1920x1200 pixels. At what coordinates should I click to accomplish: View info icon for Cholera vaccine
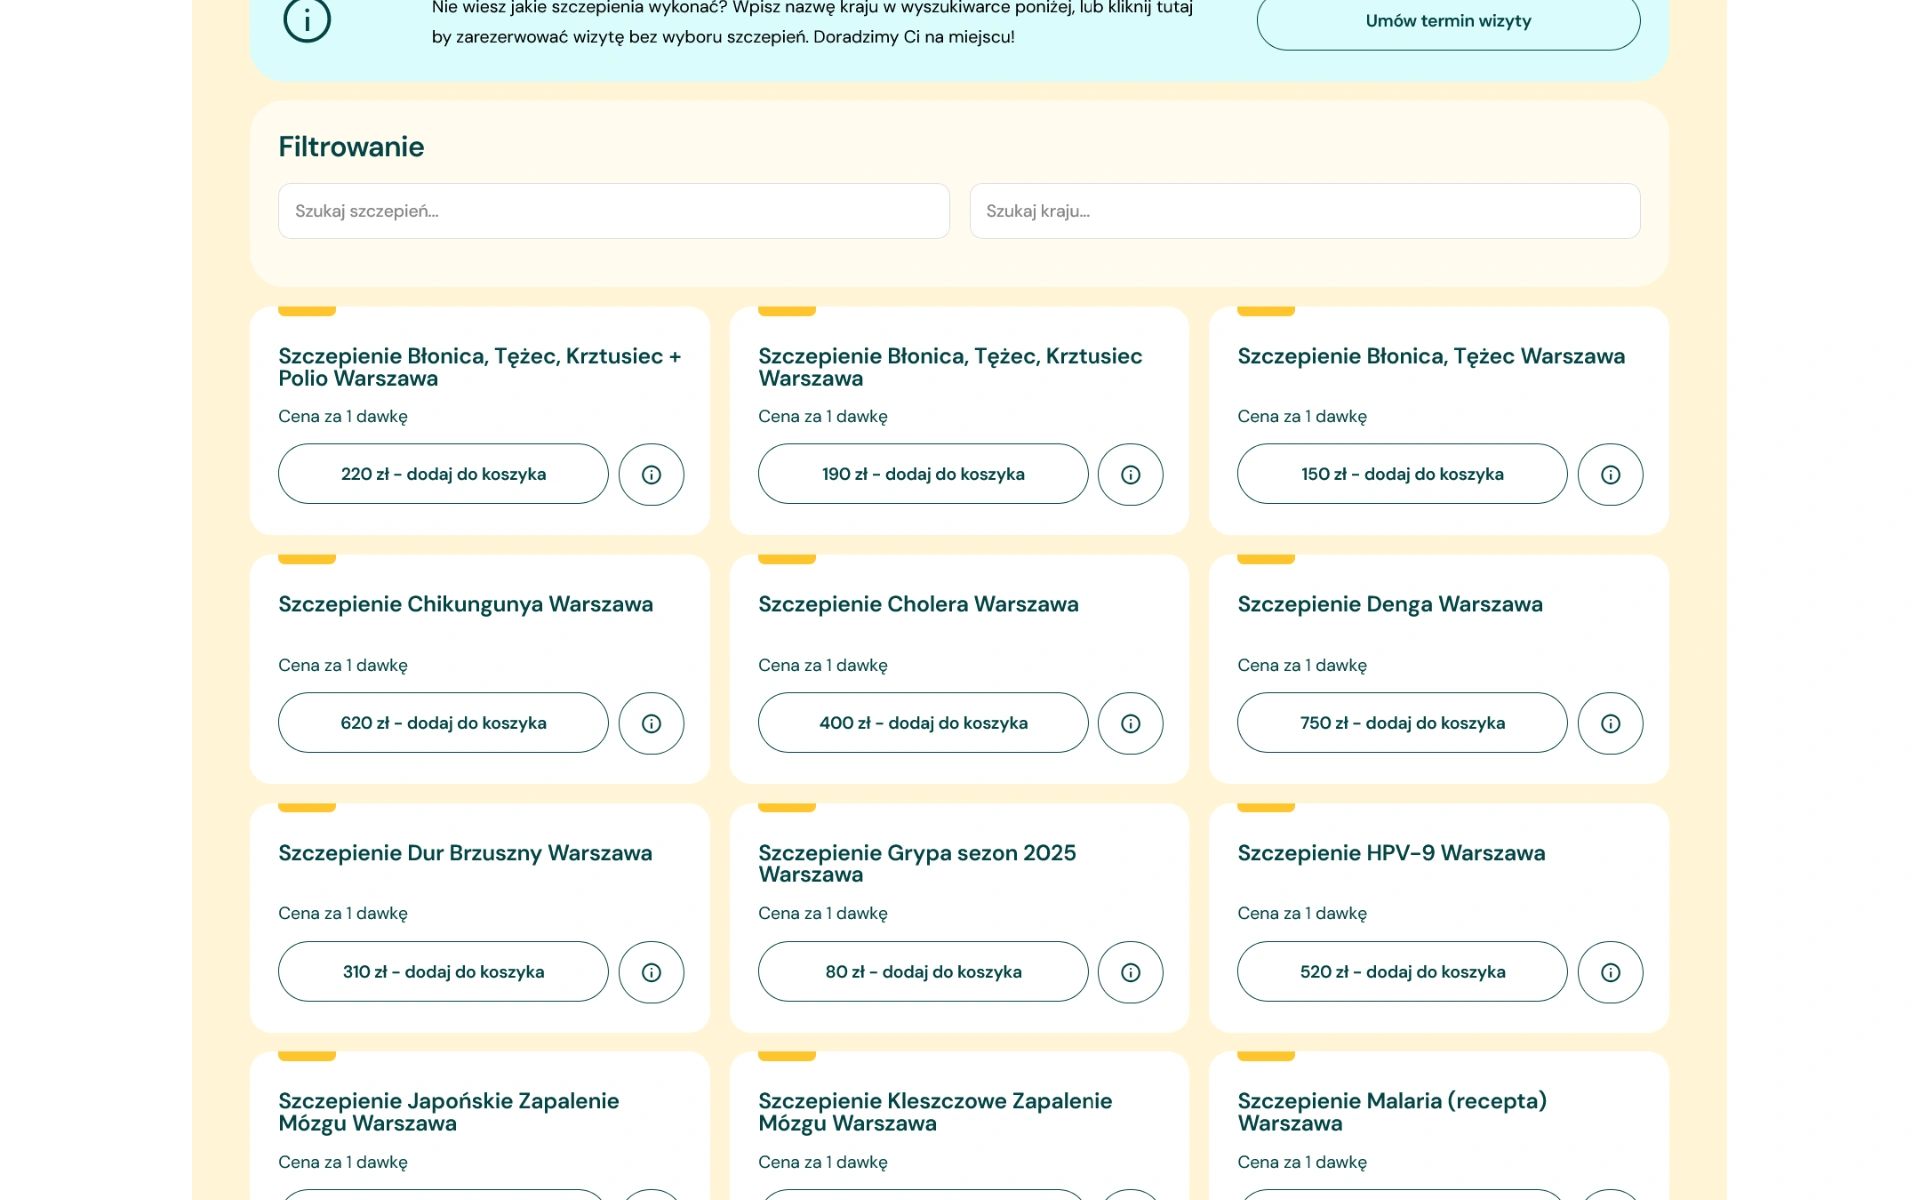[x=1130, y=723]
